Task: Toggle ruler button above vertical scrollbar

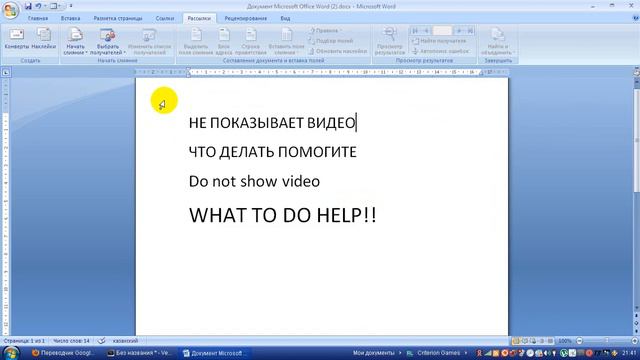Action: tap(636, 73)
